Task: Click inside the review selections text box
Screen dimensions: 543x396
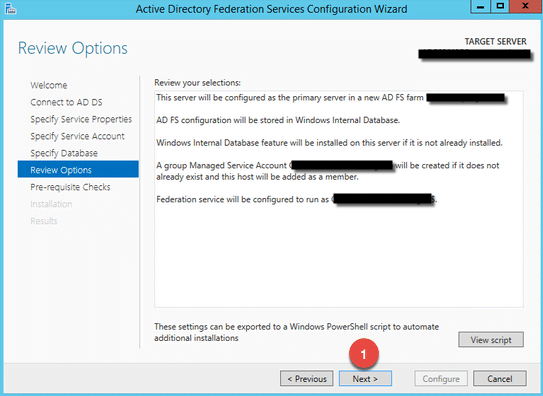Action: [339, 199]
